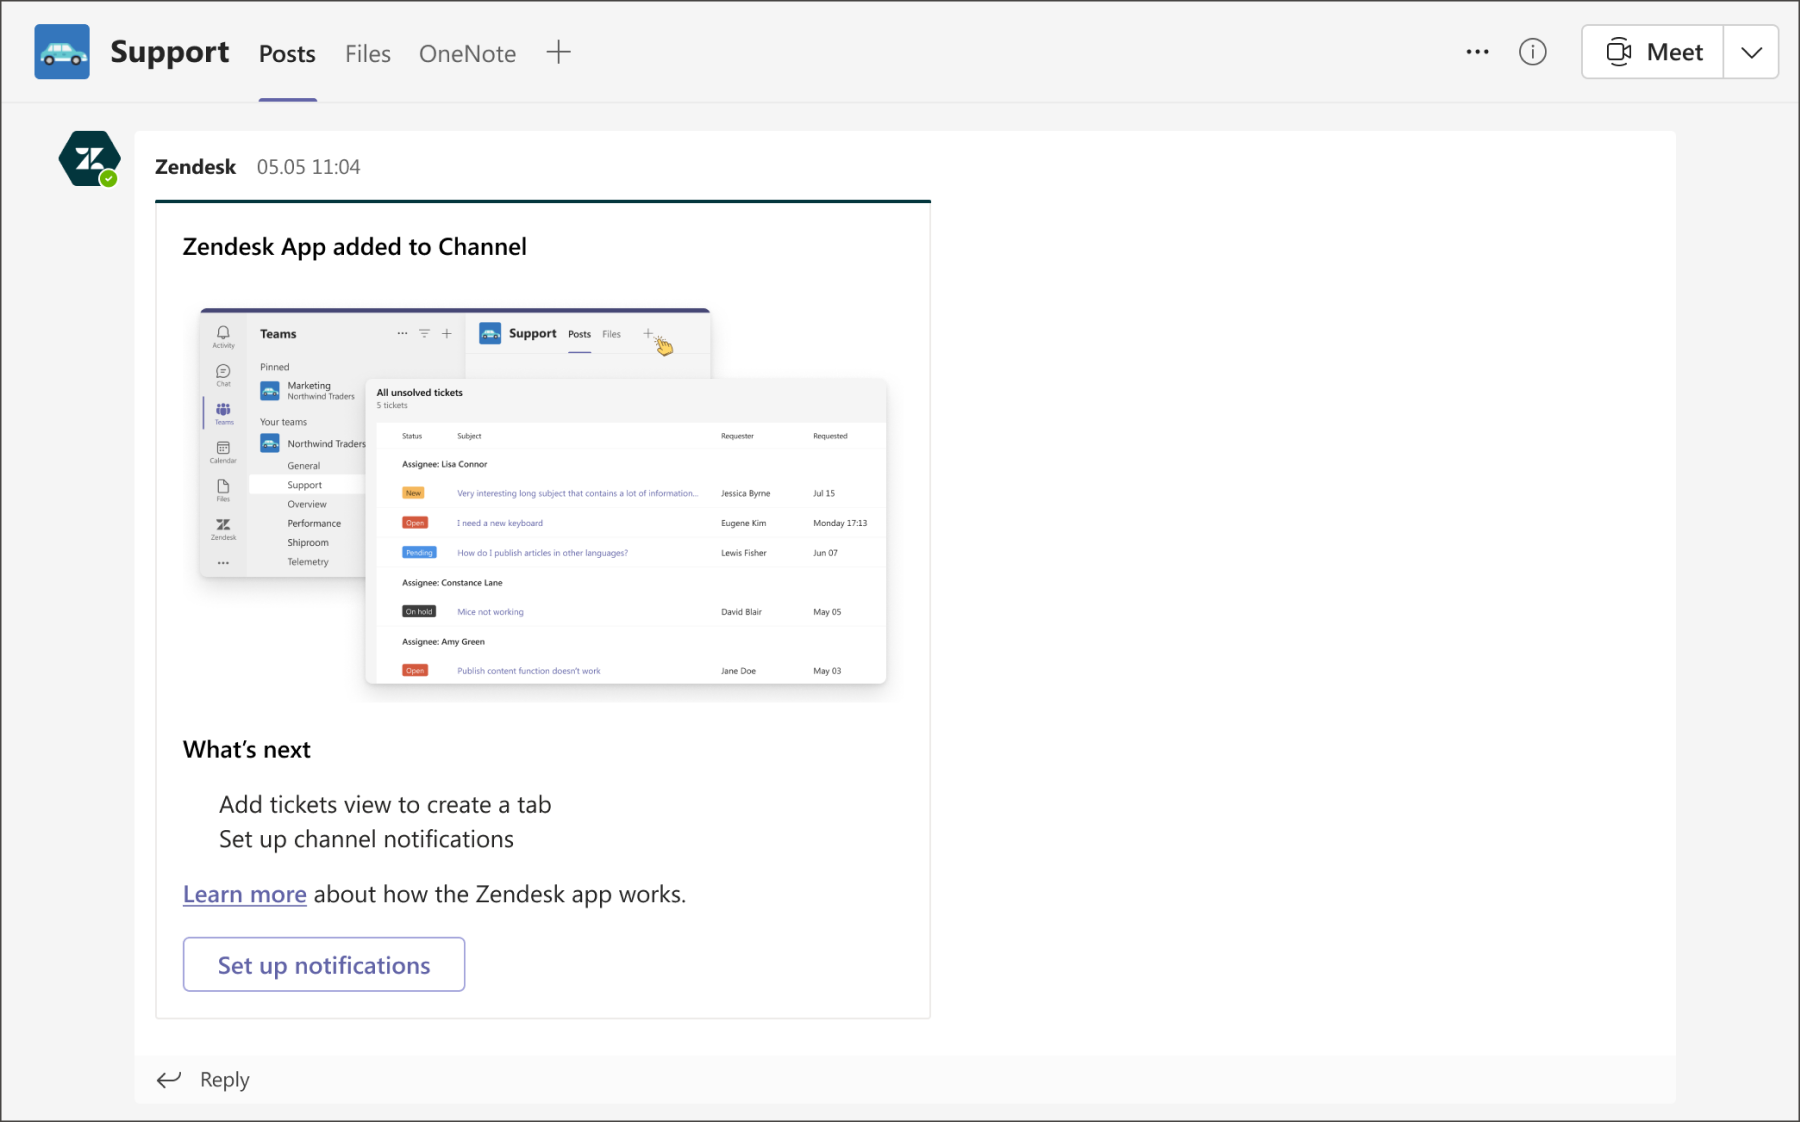Viewport: 1800px width, 1122px height.
Task: Show channel info panel icon
Action: 1532,52
